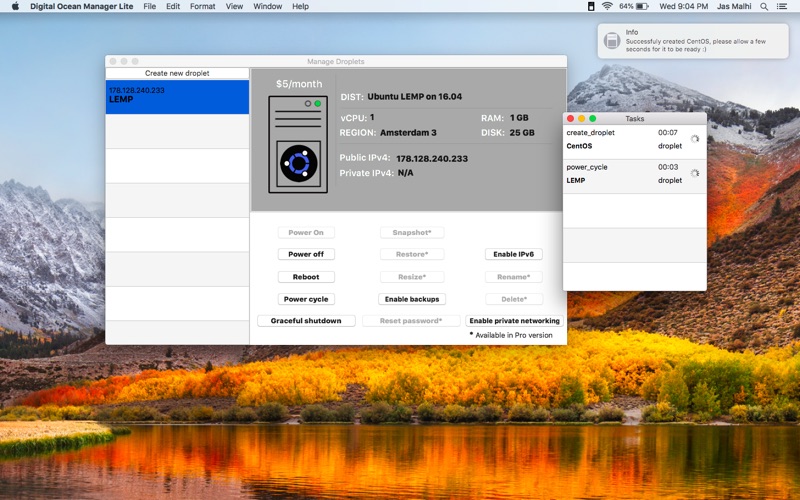The image size is (800, 500).
Task: Click the 1 GB RAM value
Action: [x=519, y=118]
